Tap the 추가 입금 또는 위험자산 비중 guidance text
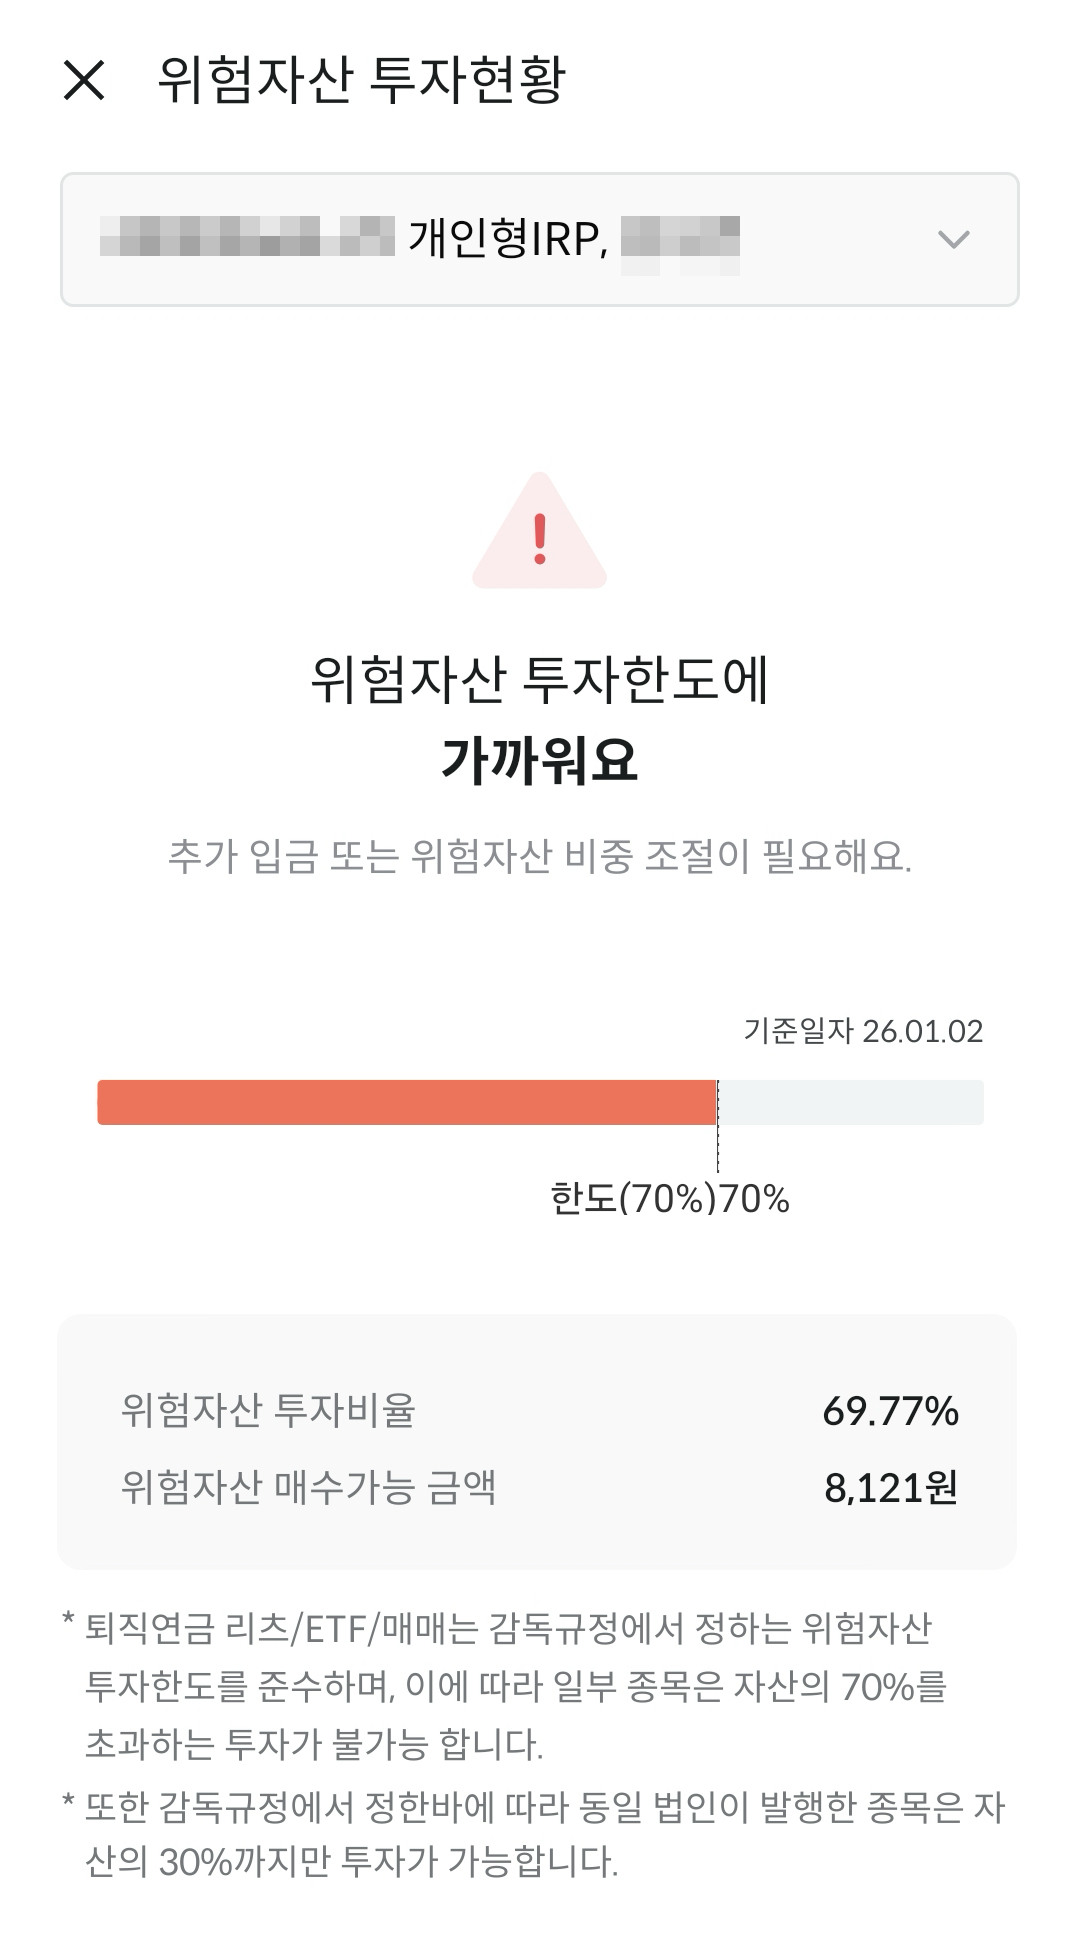 coord(540,857)
